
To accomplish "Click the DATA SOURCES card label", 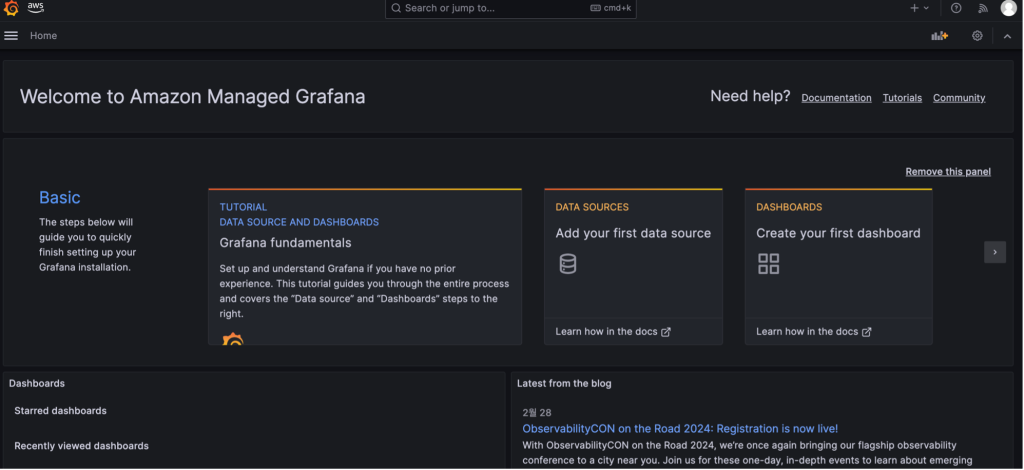I will 592,207.
